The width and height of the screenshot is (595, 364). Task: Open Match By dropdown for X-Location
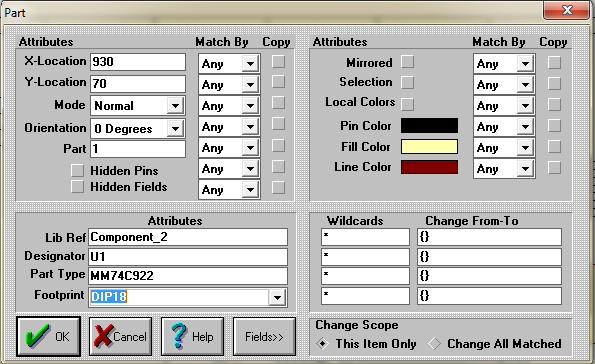[x=250, y=63]
